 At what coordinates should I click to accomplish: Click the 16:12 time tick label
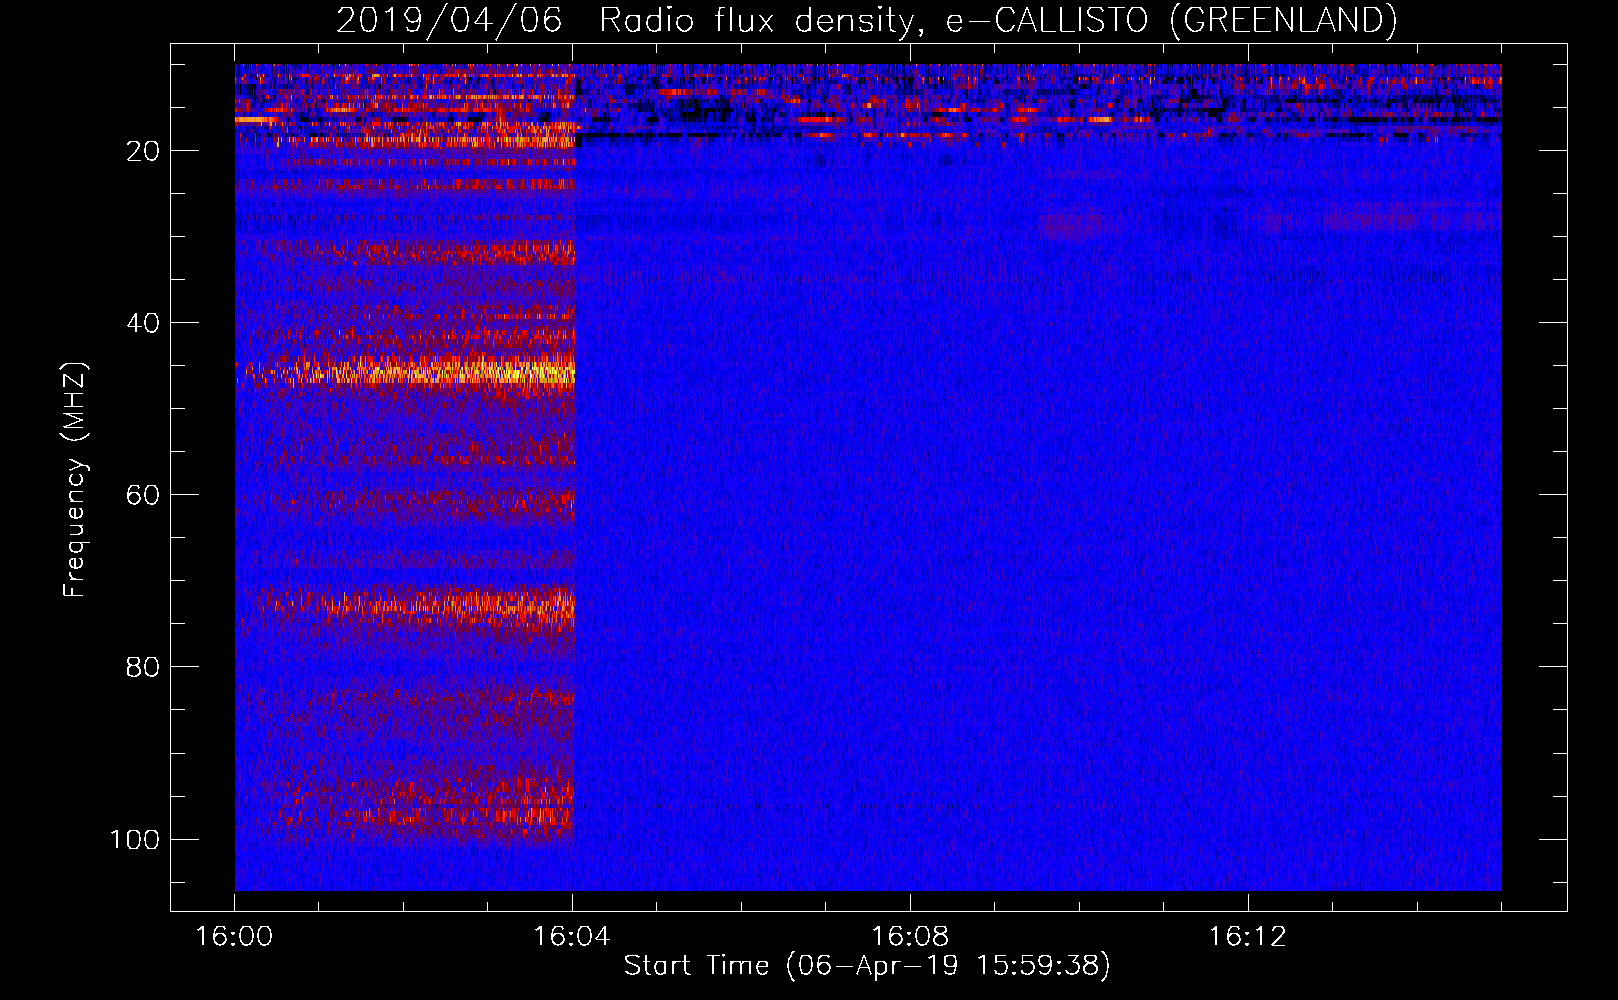point(1248,937)
